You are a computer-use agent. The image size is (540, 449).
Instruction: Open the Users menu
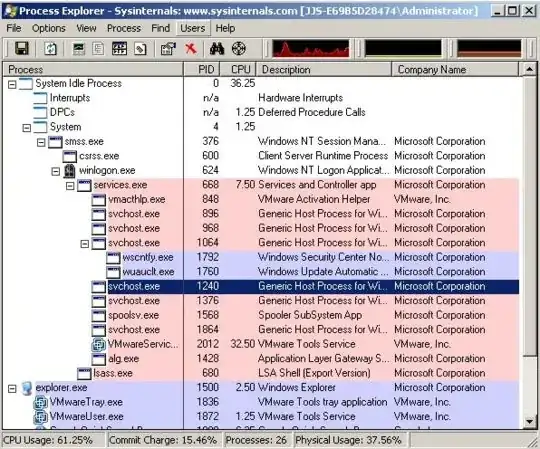[x=193, y=28]
